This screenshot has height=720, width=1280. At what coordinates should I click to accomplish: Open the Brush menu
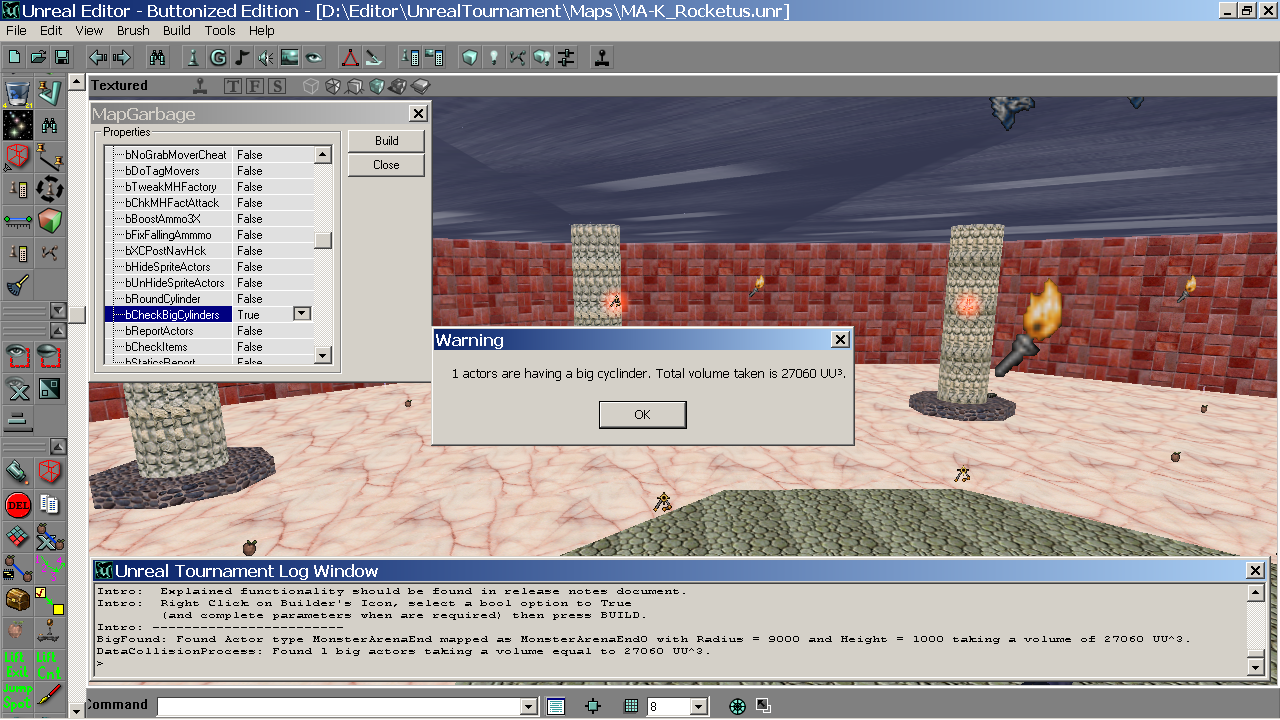pyautogui.click(x=133, y=31)
